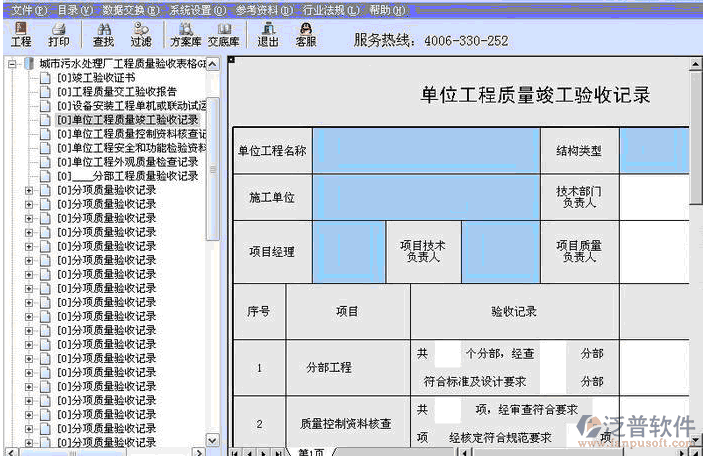
Task: Click the 项目技术负责人 blue input cell
Action: pos(501,252)
